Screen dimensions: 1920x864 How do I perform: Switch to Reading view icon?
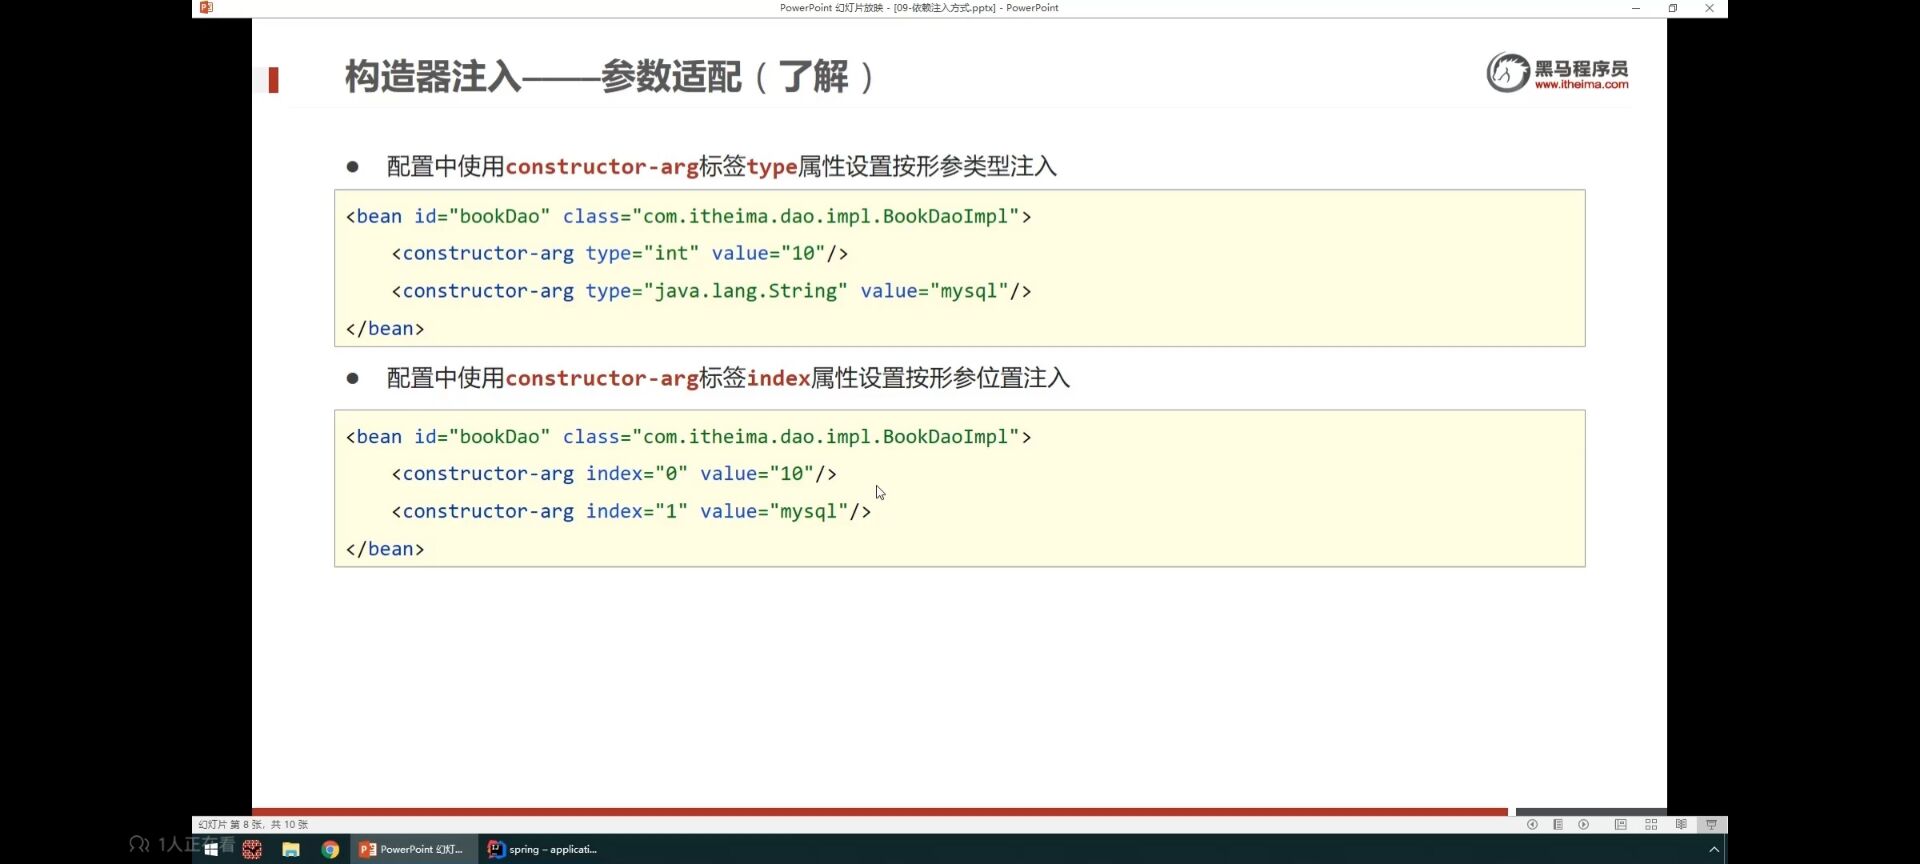click(1681, 825)
